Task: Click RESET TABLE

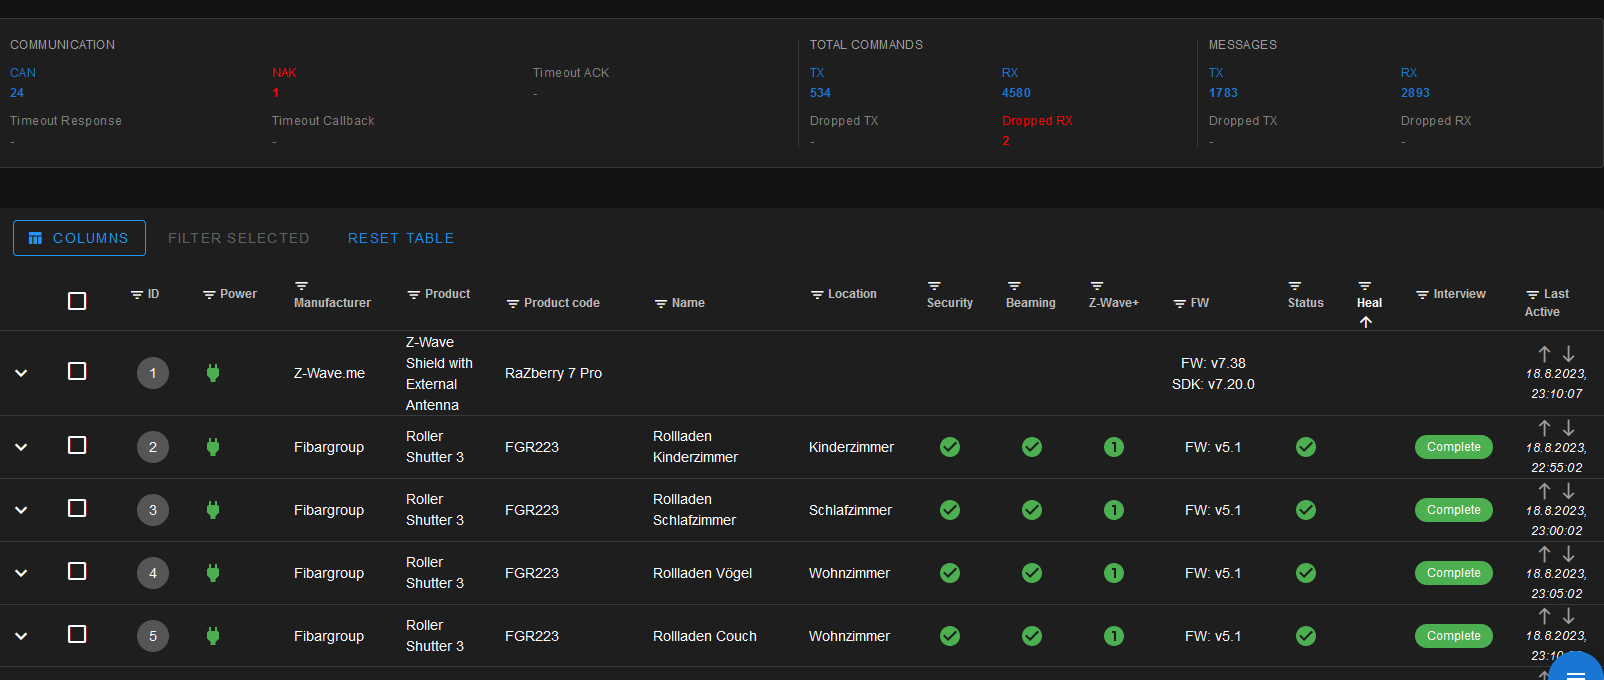Action: (400, 238)
